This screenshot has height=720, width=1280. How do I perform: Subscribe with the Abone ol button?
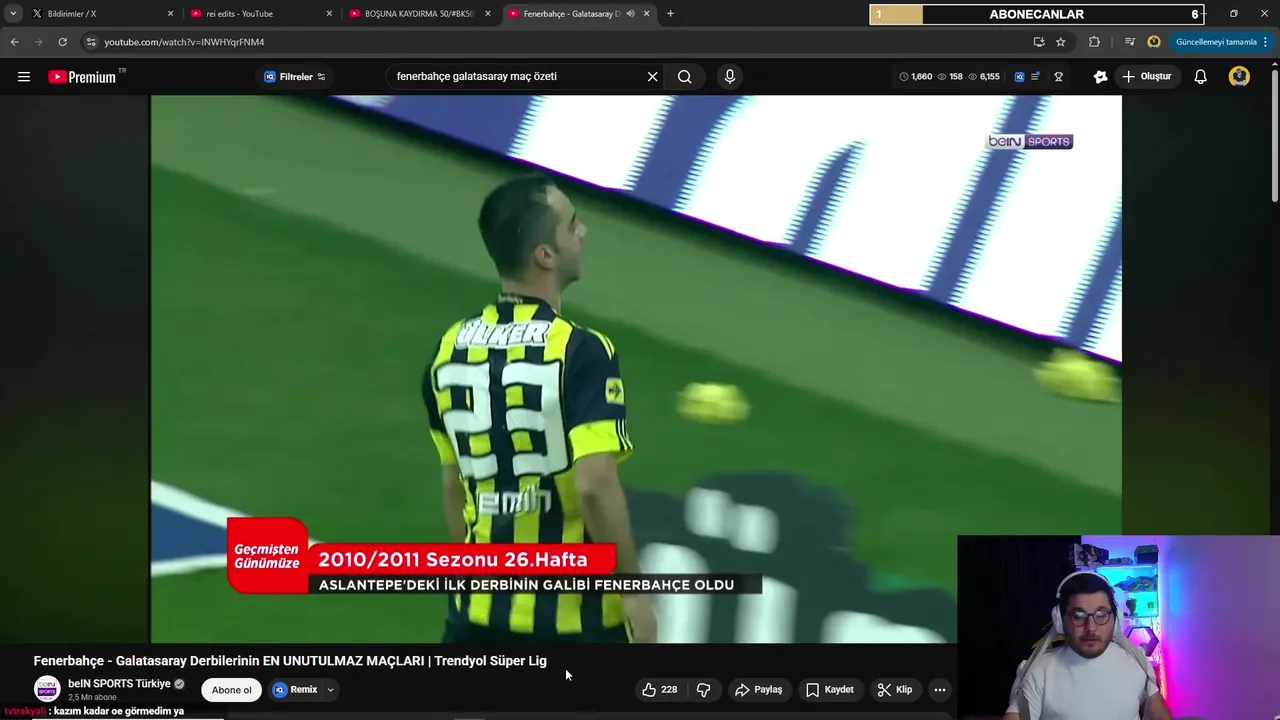coord(232,690)
